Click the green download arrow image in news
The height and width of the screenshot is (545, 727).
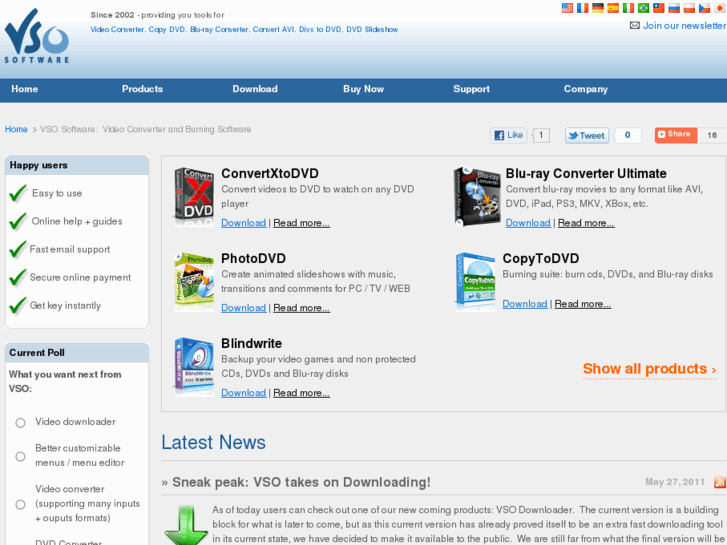(x=186, y=525)
